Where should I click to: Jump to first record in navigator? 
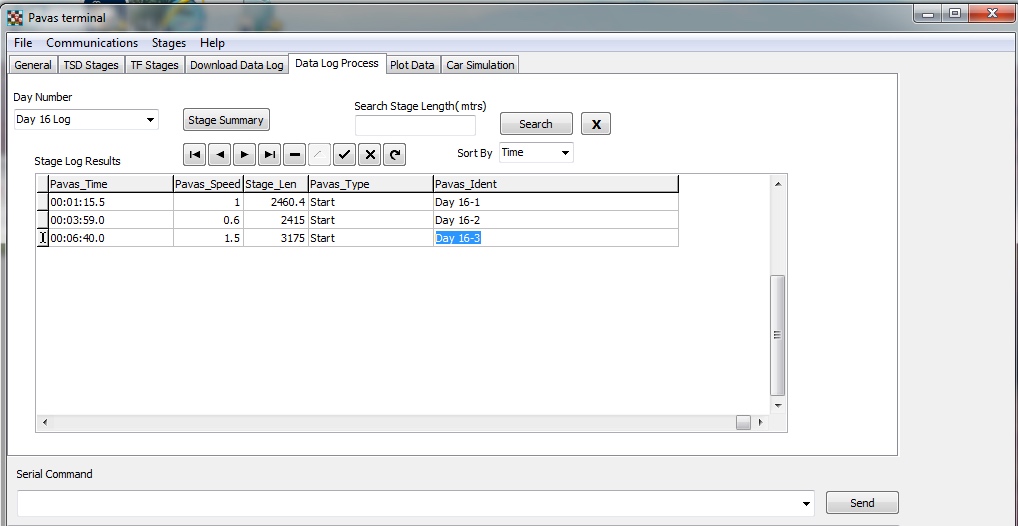click(195, 155)
